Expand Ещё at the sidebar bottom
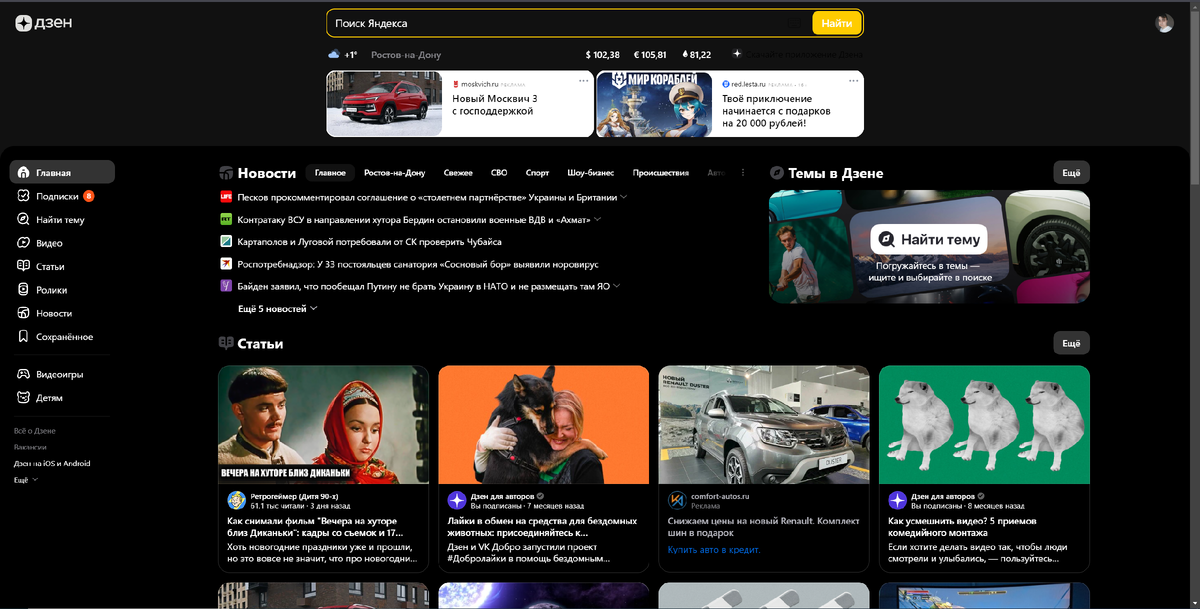Image resolution: width=1200 pixels, height=609 pixels. click(26, 480)
